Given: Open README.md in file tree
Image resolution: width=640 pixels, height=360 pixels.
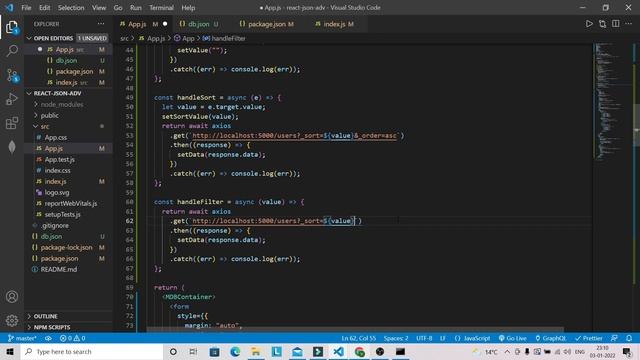Looking at the screenshot, I should pos(59,270).
